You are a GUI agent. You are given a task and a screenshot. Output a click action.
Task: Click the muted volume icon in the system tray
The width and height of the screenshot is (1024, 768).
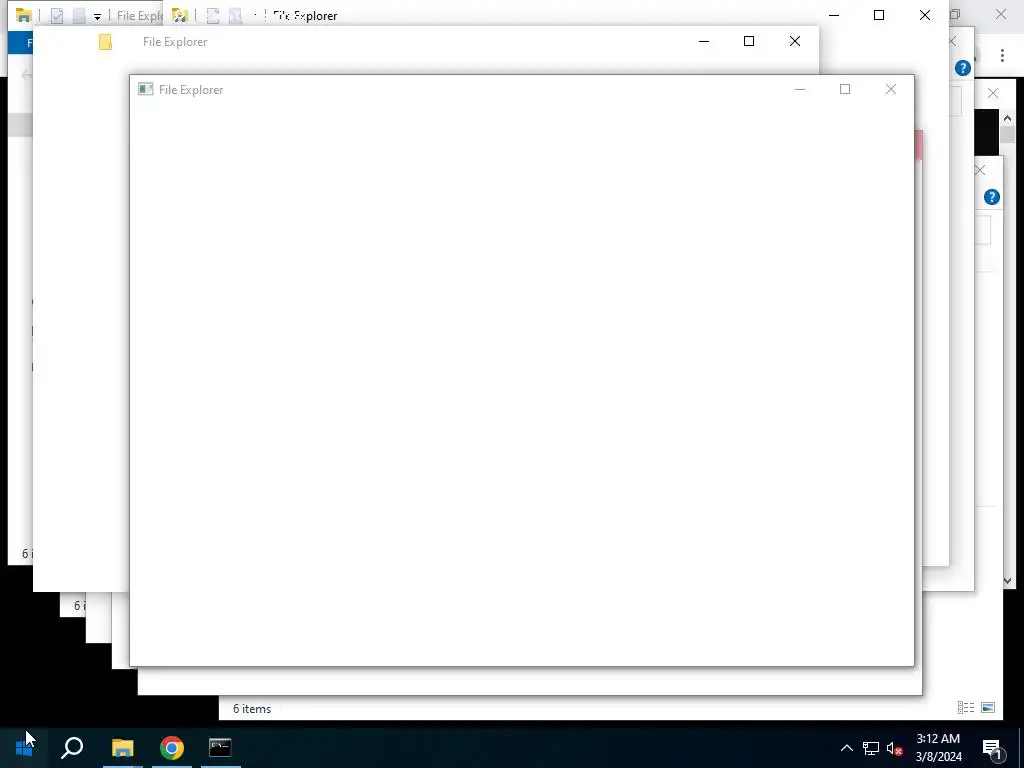895,749
